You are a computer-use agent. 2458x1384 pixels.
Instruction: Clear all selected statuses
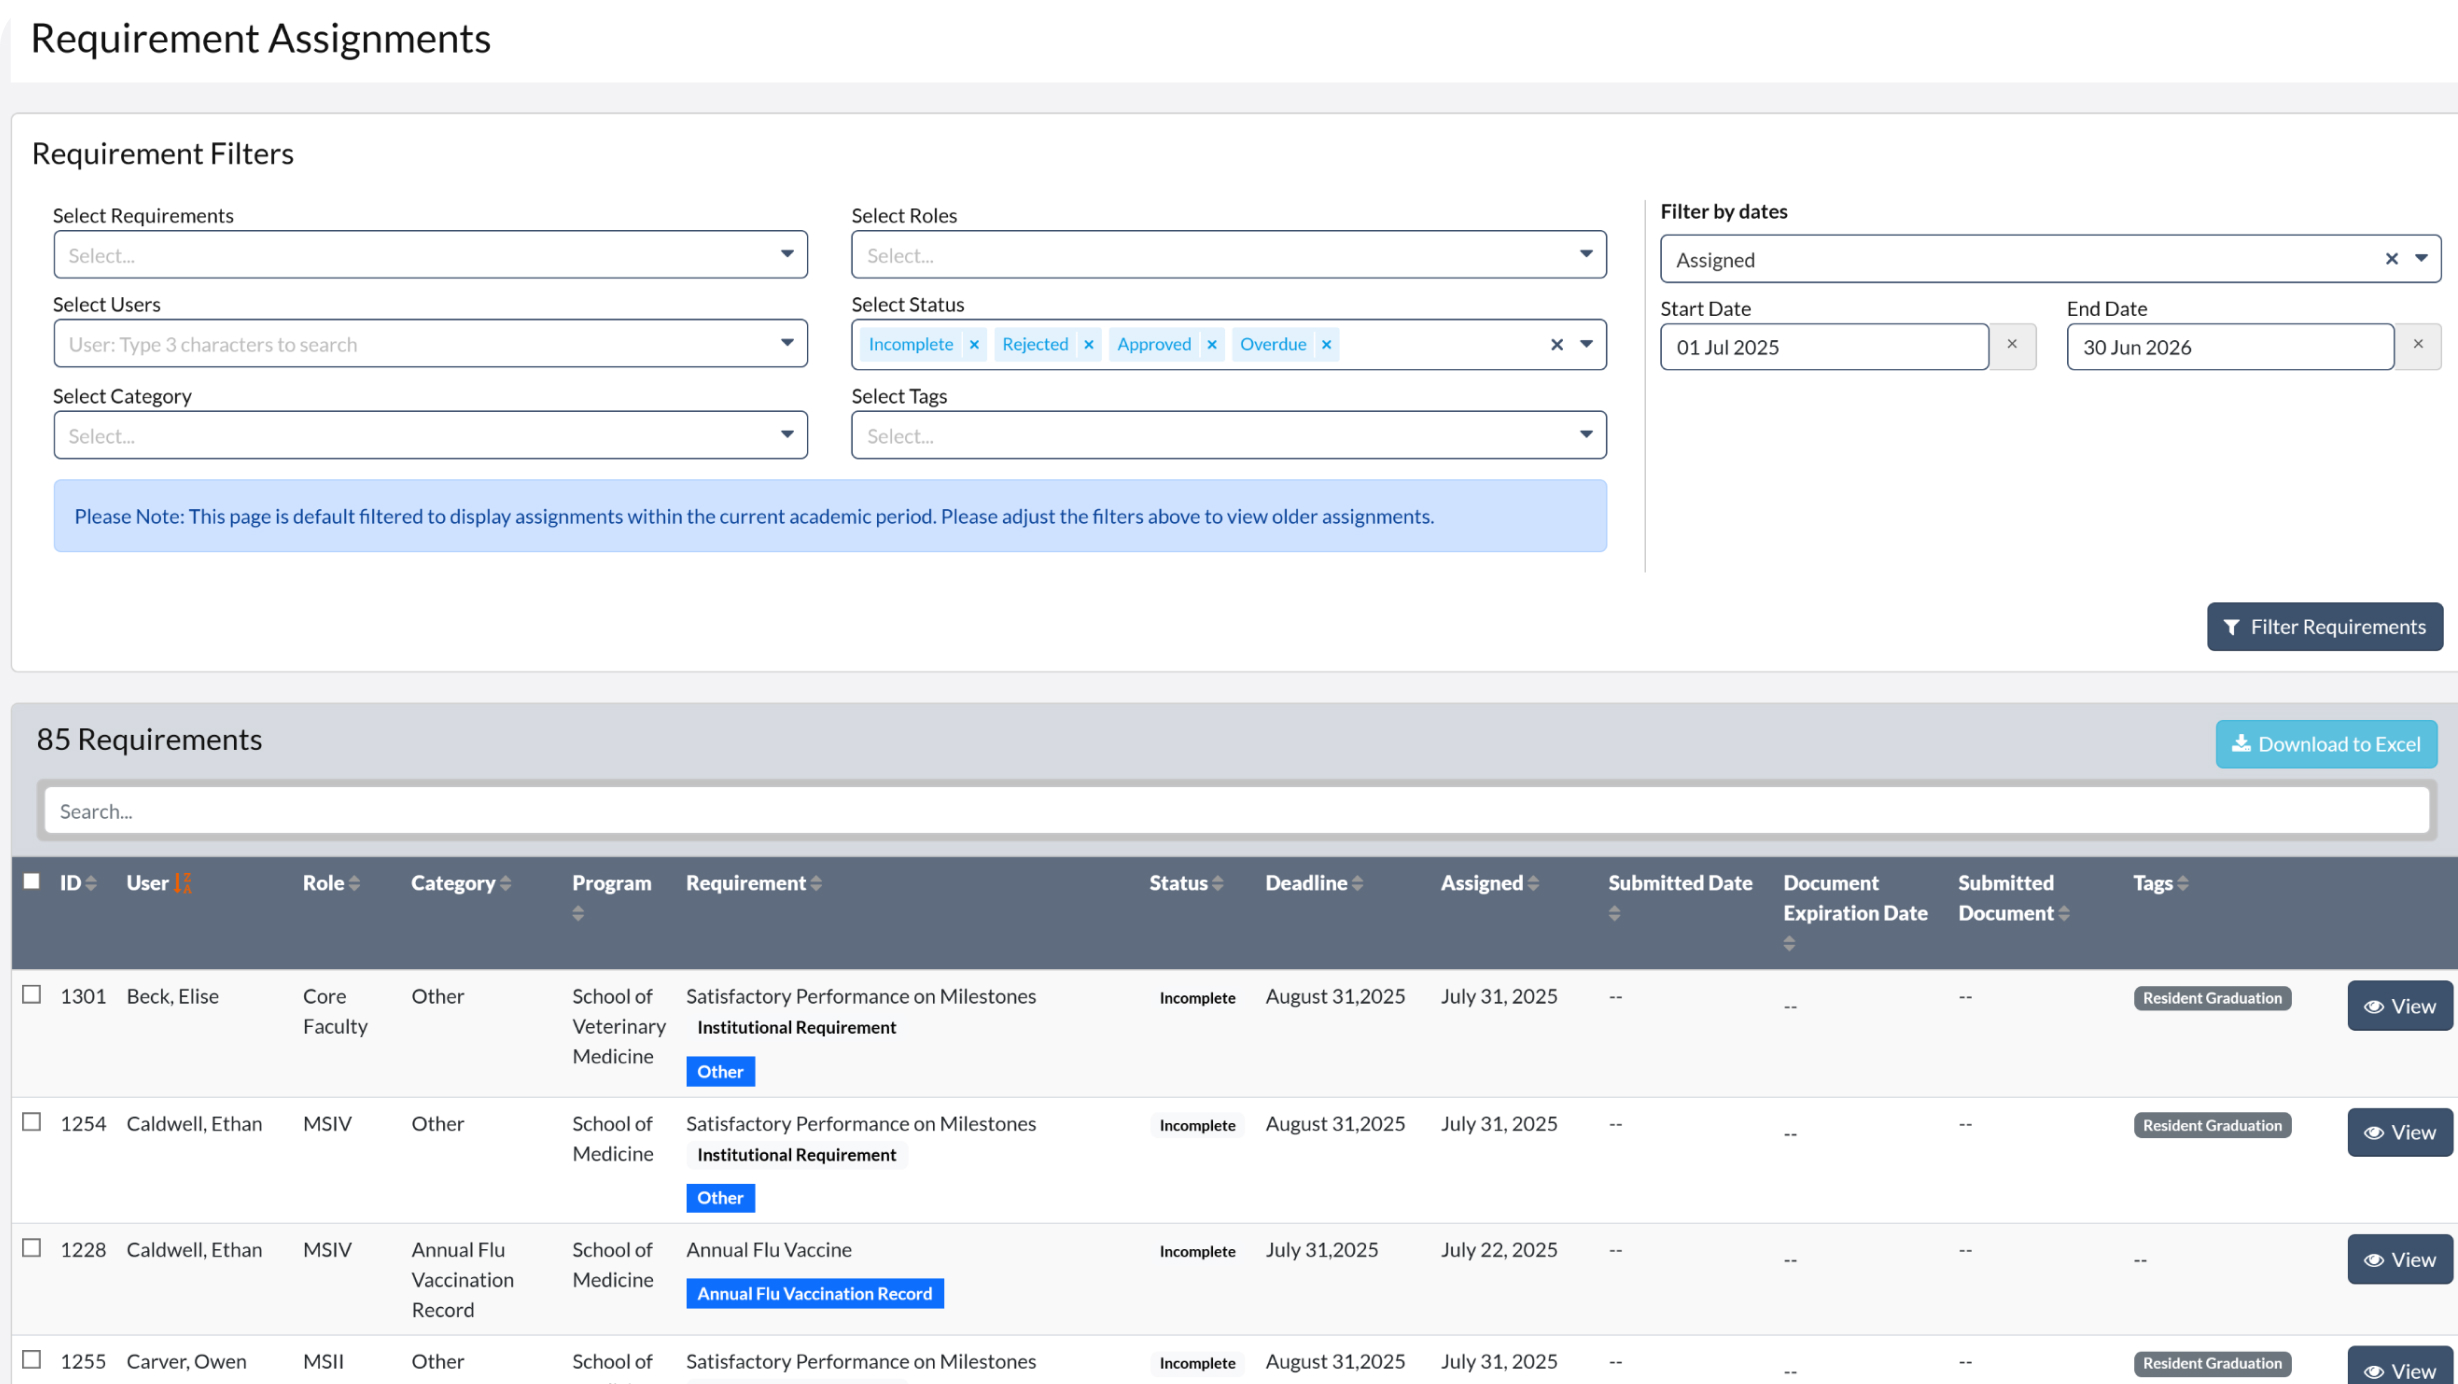point(1557,344)
